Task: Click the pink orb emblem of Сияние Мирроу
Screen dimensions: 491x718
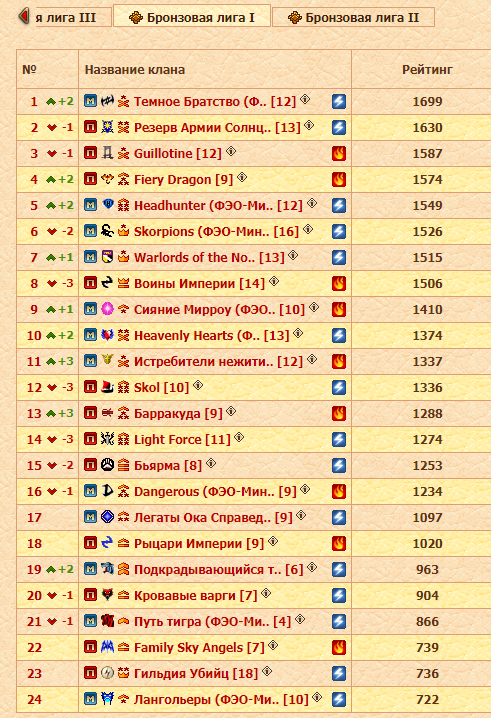Action: click(107, 309)
